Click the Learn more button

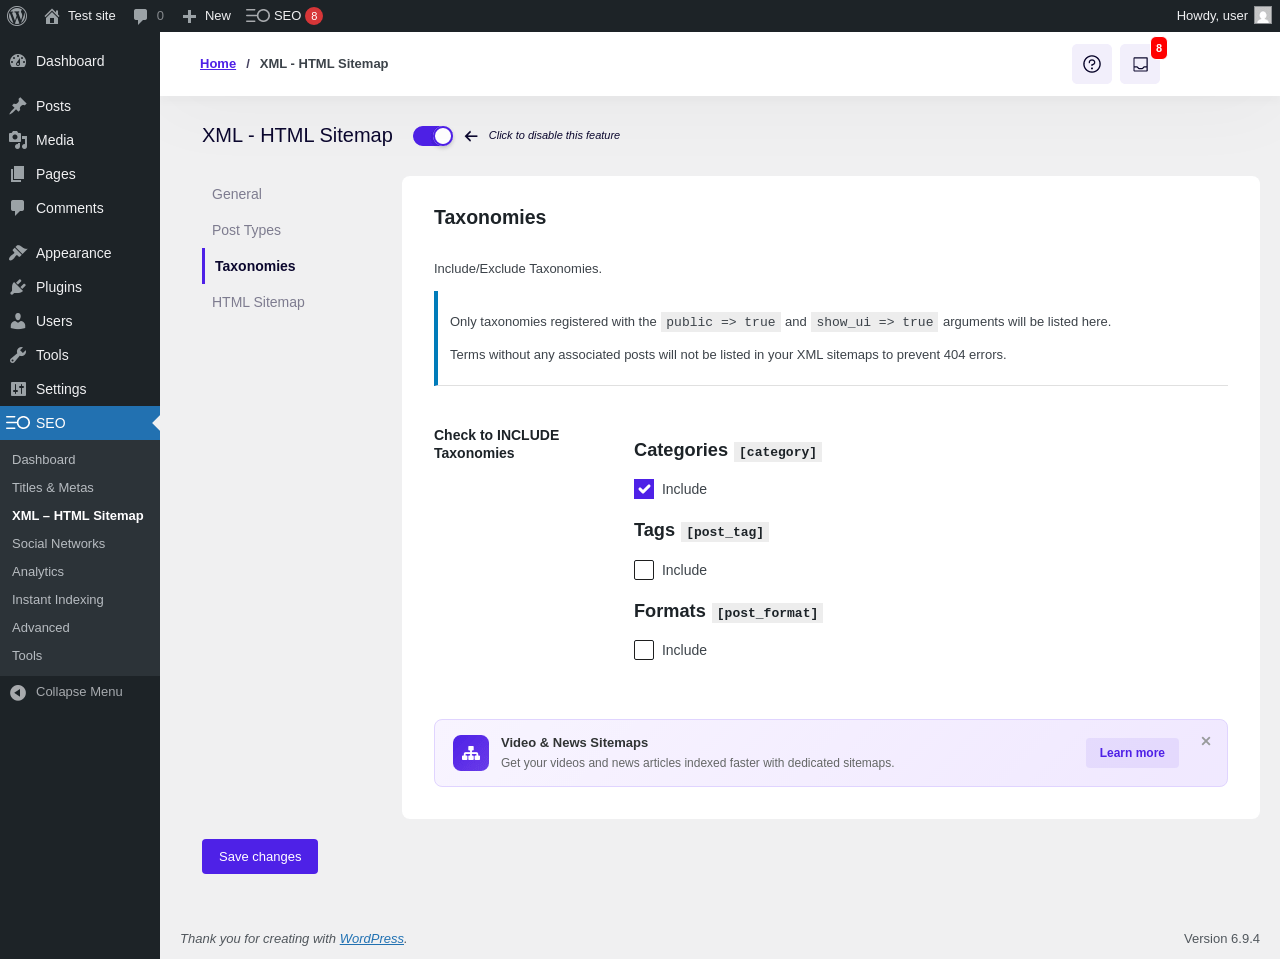(1132, 753)
